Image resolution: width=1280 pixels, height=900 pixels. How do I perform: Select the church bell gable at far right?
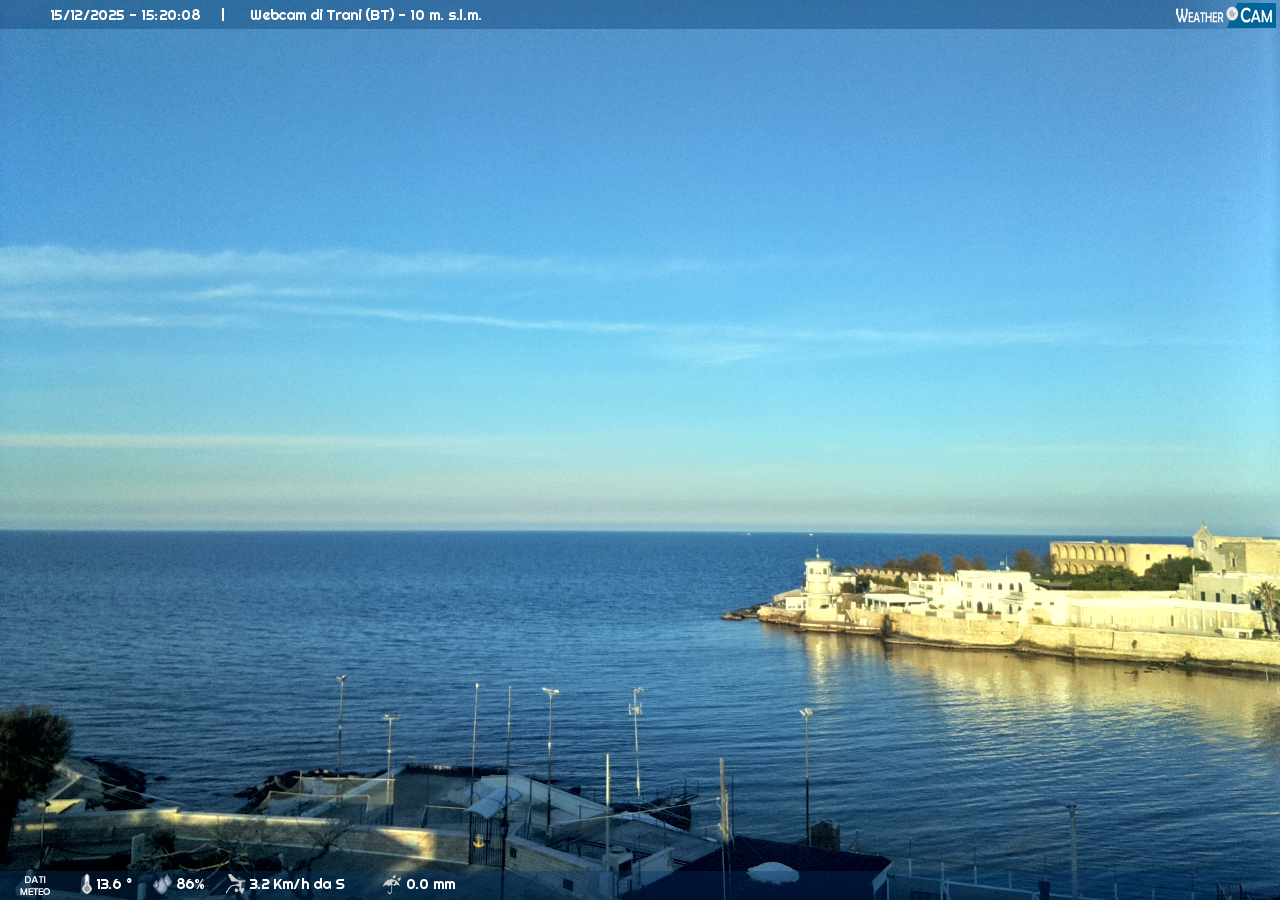1202,545
